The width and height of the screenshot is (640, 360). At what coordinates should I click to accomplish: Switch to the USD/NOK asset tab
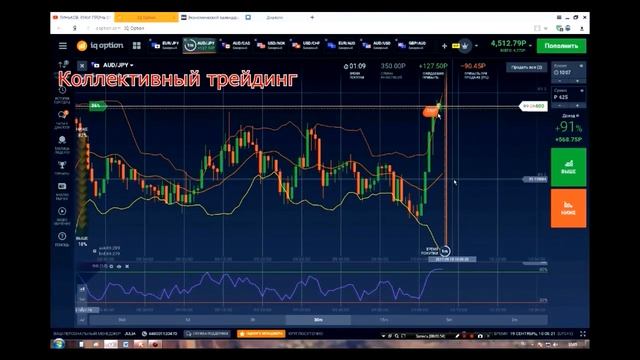pos(271,45)
